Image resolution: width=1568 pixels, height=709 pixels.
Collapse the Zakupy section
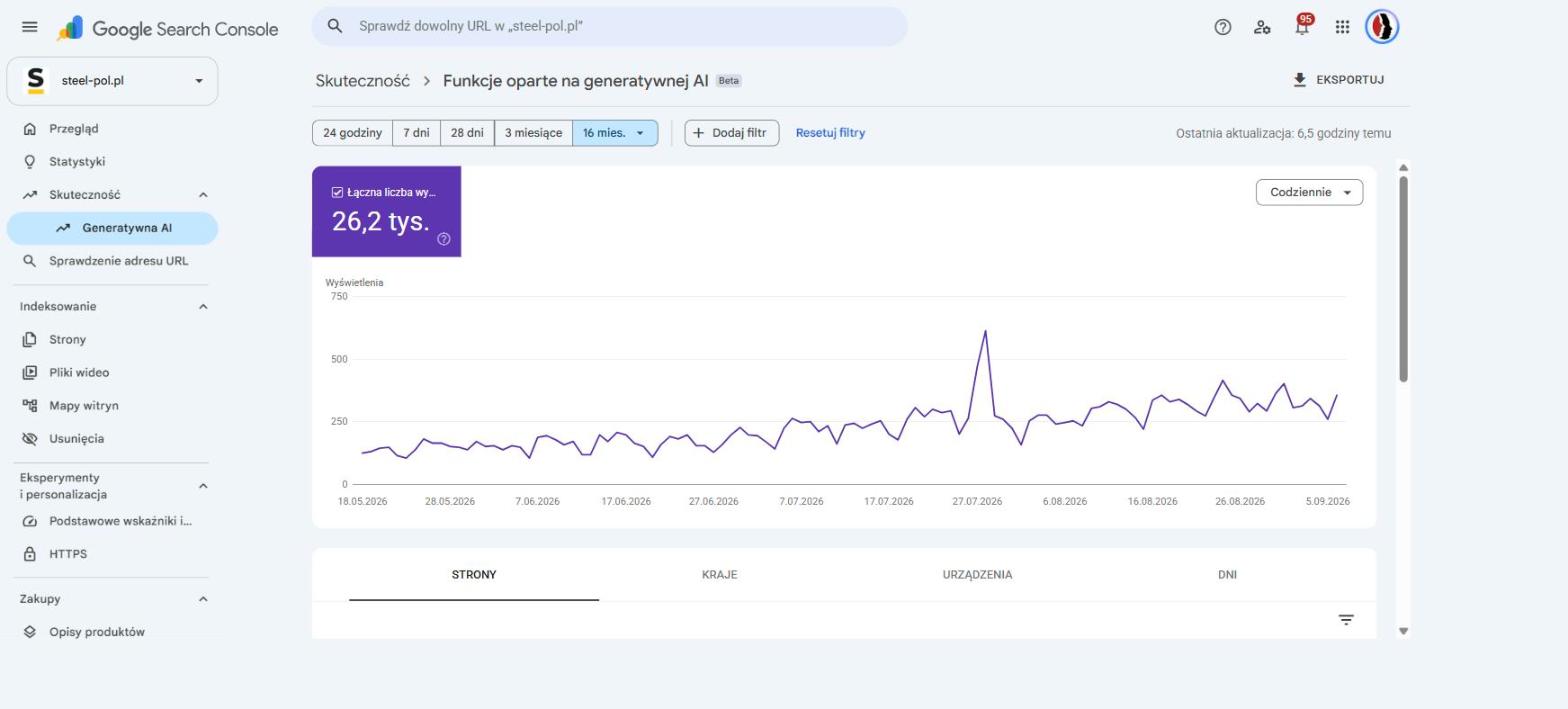tap(203, 599)
